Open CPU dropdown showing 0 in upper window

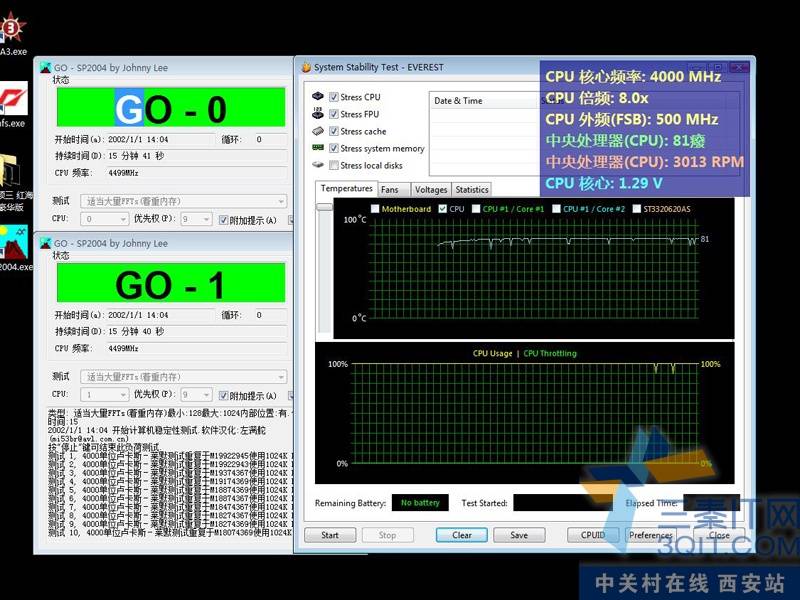pyautogui.click(x=104, y=219)
